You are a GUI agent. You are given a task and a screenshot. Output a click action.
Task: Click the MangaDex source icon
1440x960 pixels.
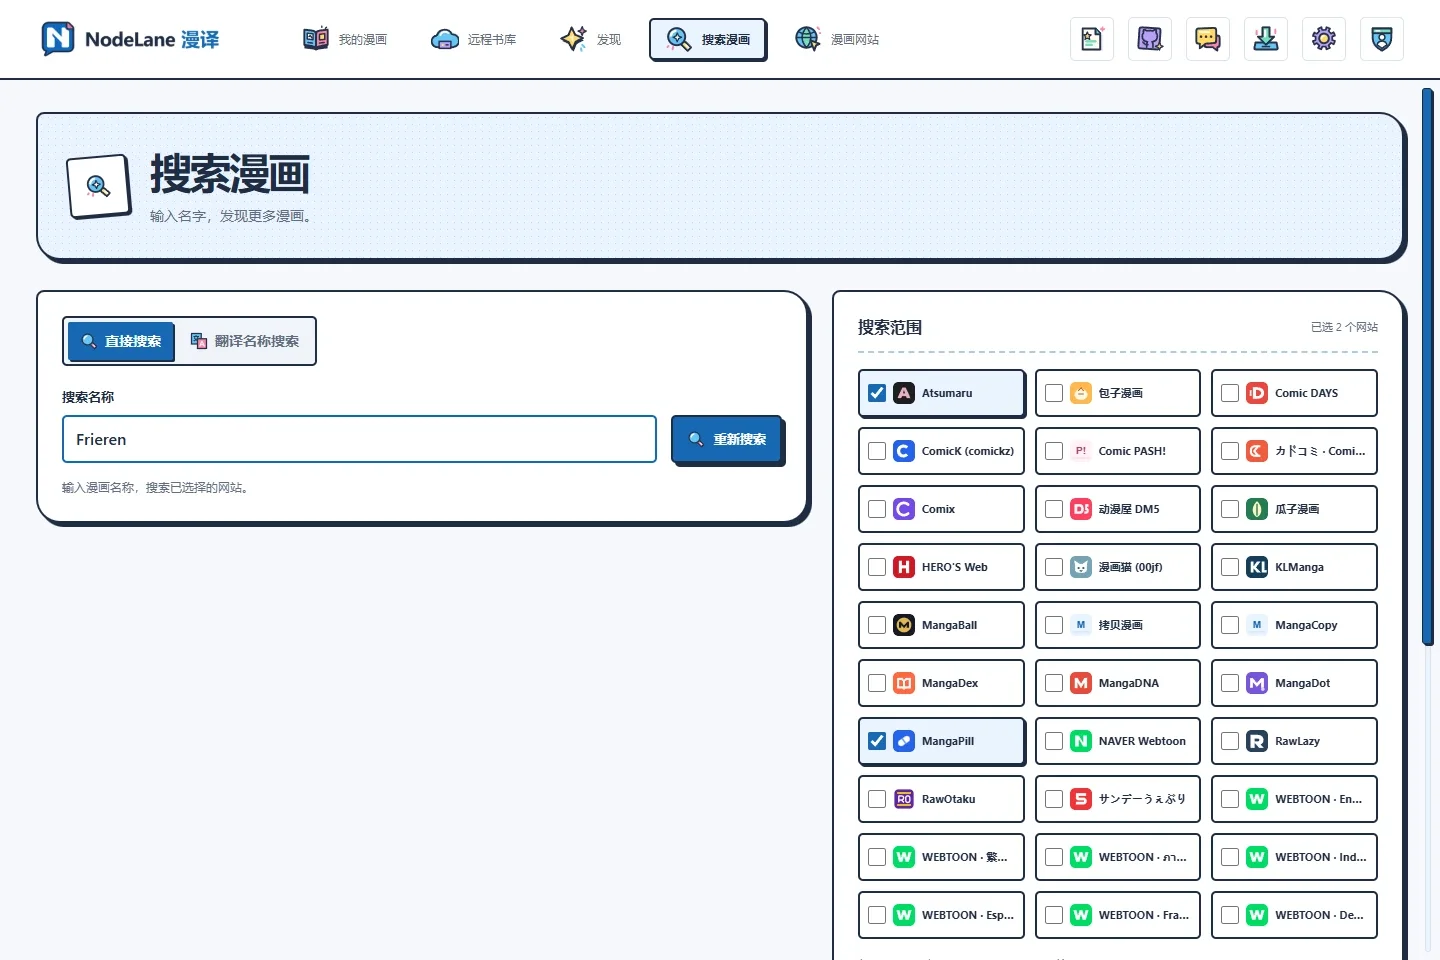pyautogui.click(x=904, y=683)
